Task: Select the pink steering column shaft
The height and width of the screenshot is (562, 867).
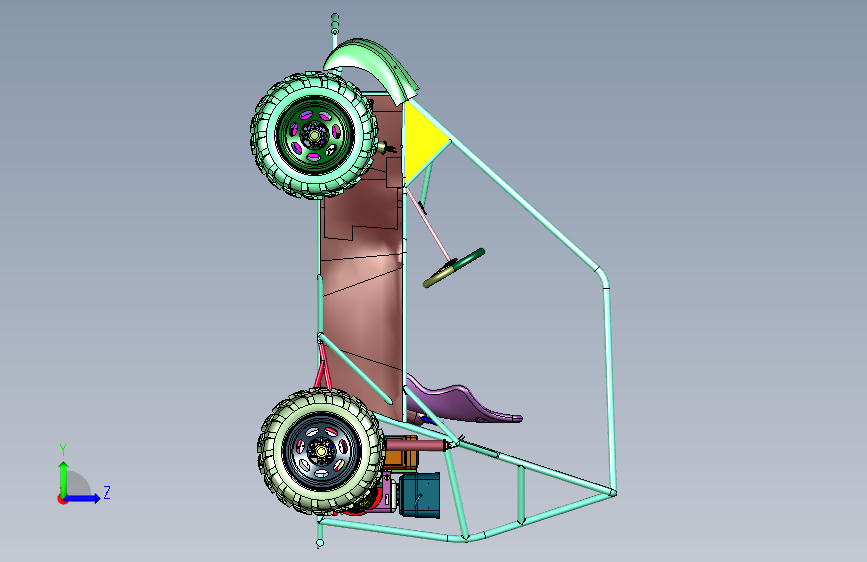Action: point(429,225)
